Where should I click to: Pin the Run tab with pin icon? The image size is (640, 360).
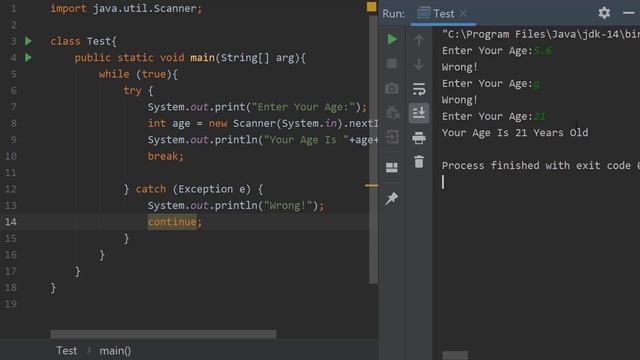pyautogui.click(x=392, y=198)
